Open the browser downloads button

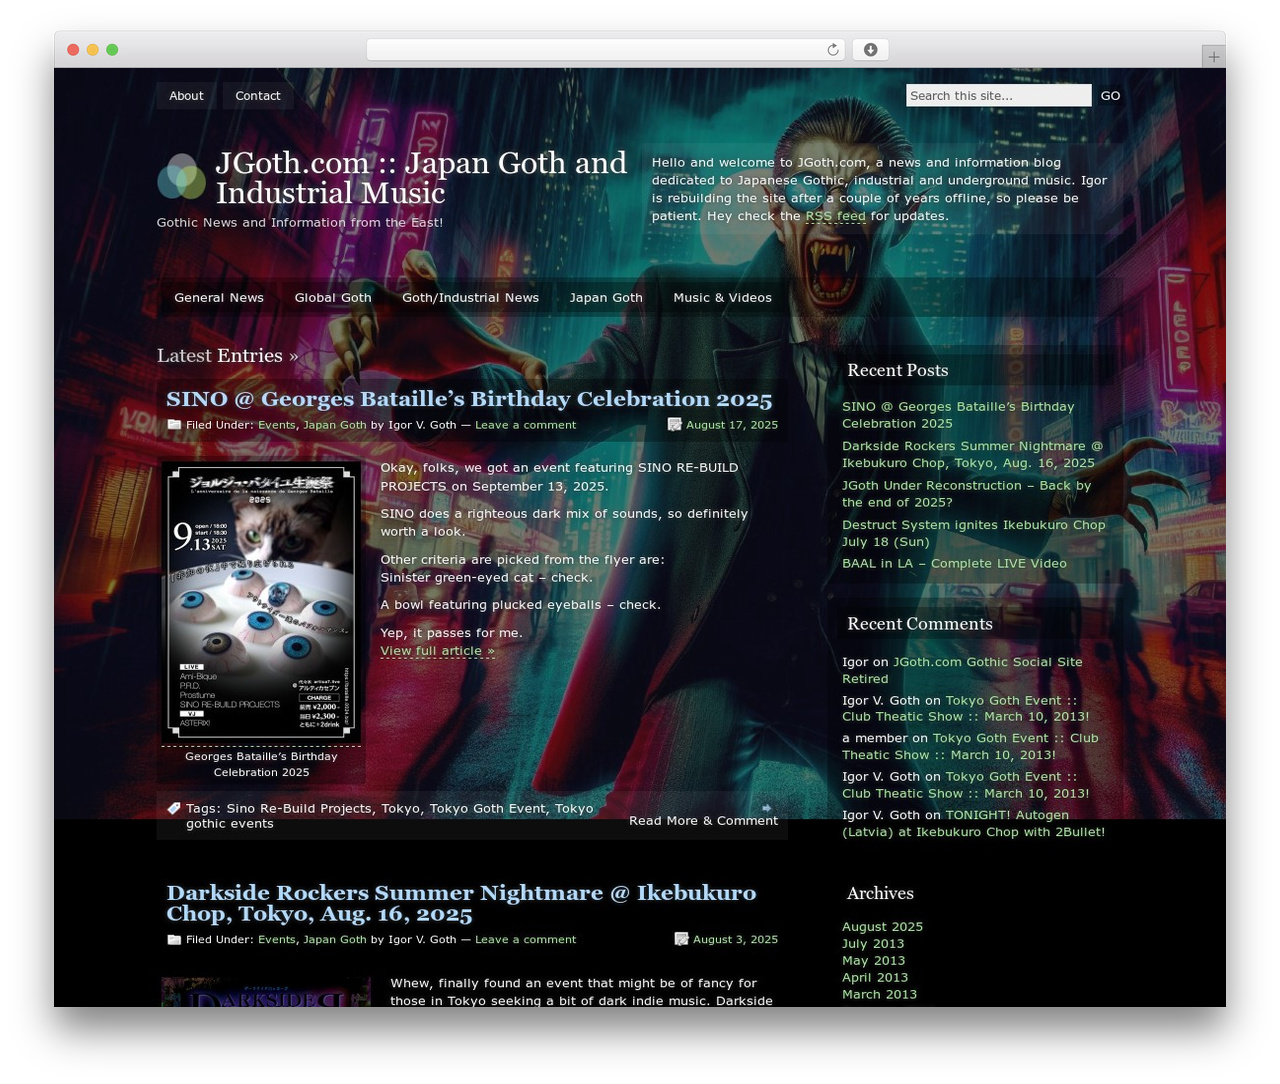(x=870, y=50)
